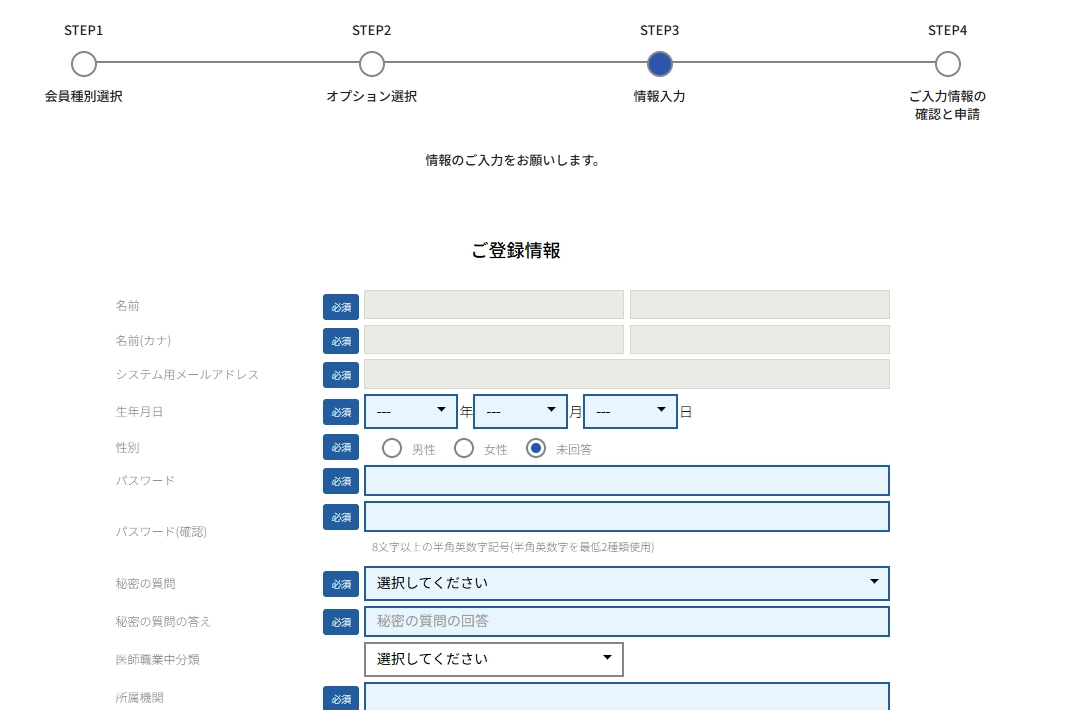Viewport: 1066px width, 710px height.
Task: Click the パスワード input field
Action: pos(626,481)
